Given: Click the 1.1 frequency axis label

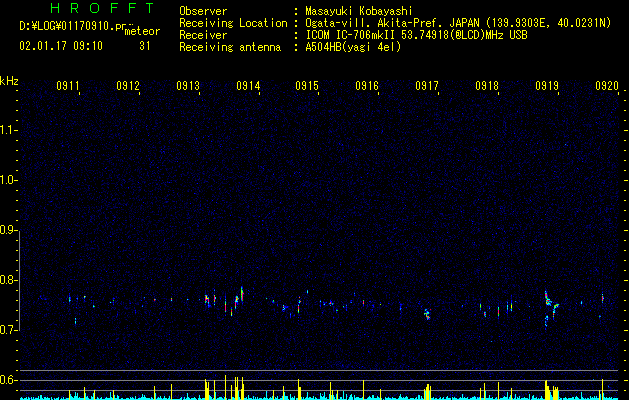Looking at the screenshot, I should click(8, 130).
